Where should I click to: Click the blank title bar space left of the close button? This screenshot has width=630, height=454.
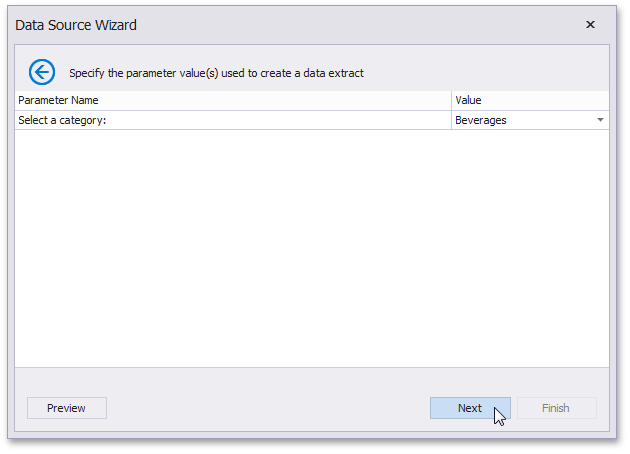click(400, 25)
